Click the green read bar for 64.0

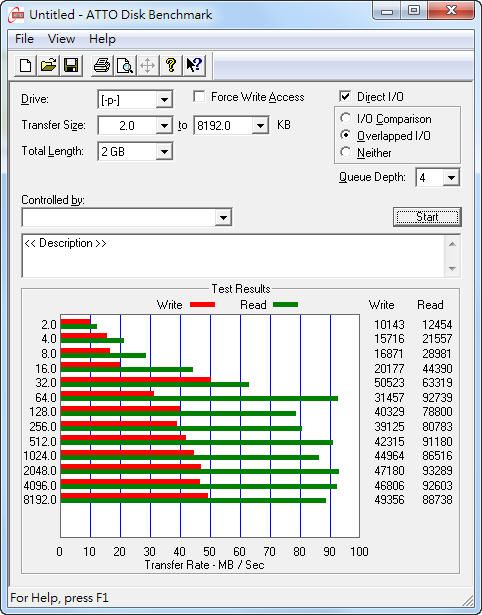[x=199, y=398]
